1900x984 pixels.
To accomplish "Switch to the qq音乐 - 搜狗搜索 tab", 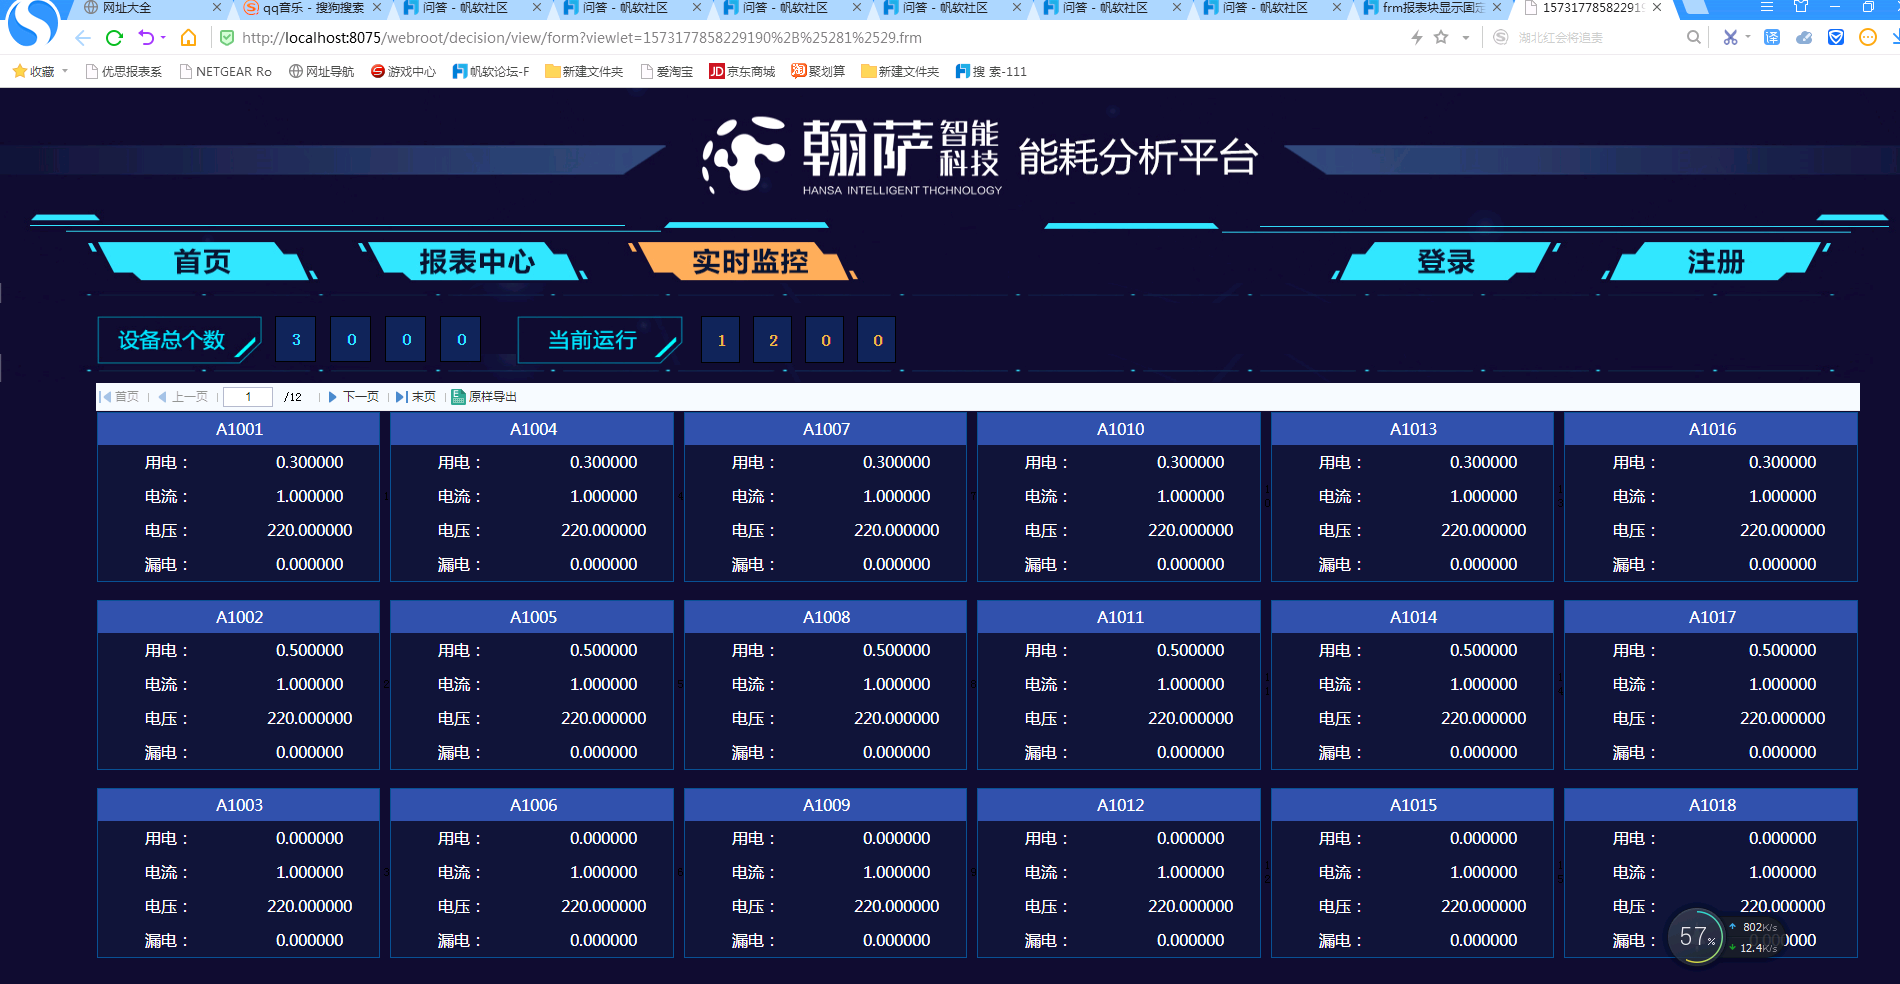I will 313,8.
